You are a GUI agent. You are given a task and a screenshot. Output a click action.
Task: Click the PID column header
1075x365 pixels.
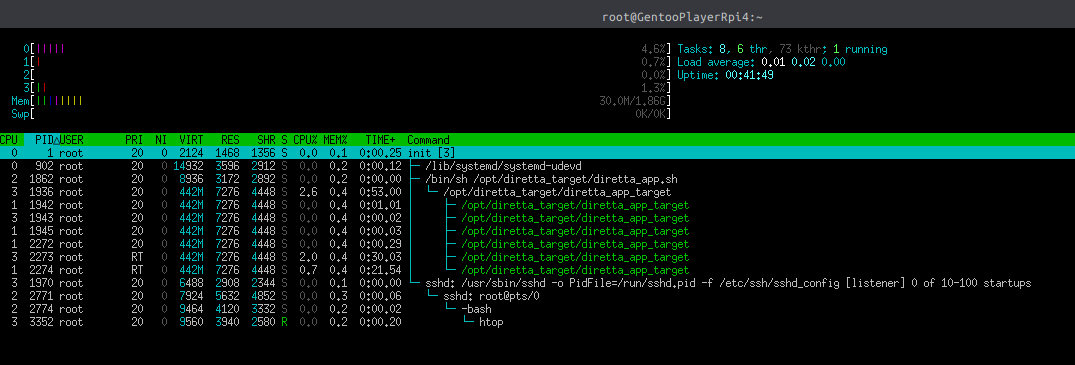(44, 139)
